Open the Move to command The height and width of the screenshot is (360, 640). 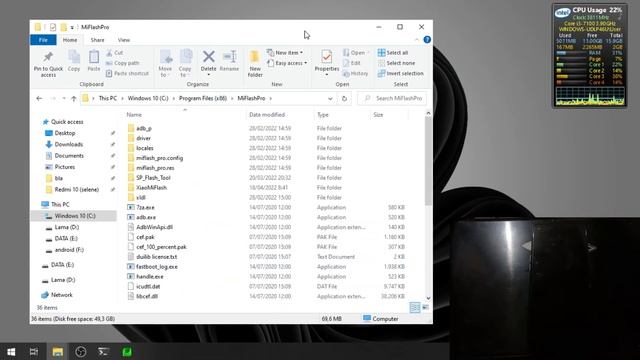tap(165, 64)
